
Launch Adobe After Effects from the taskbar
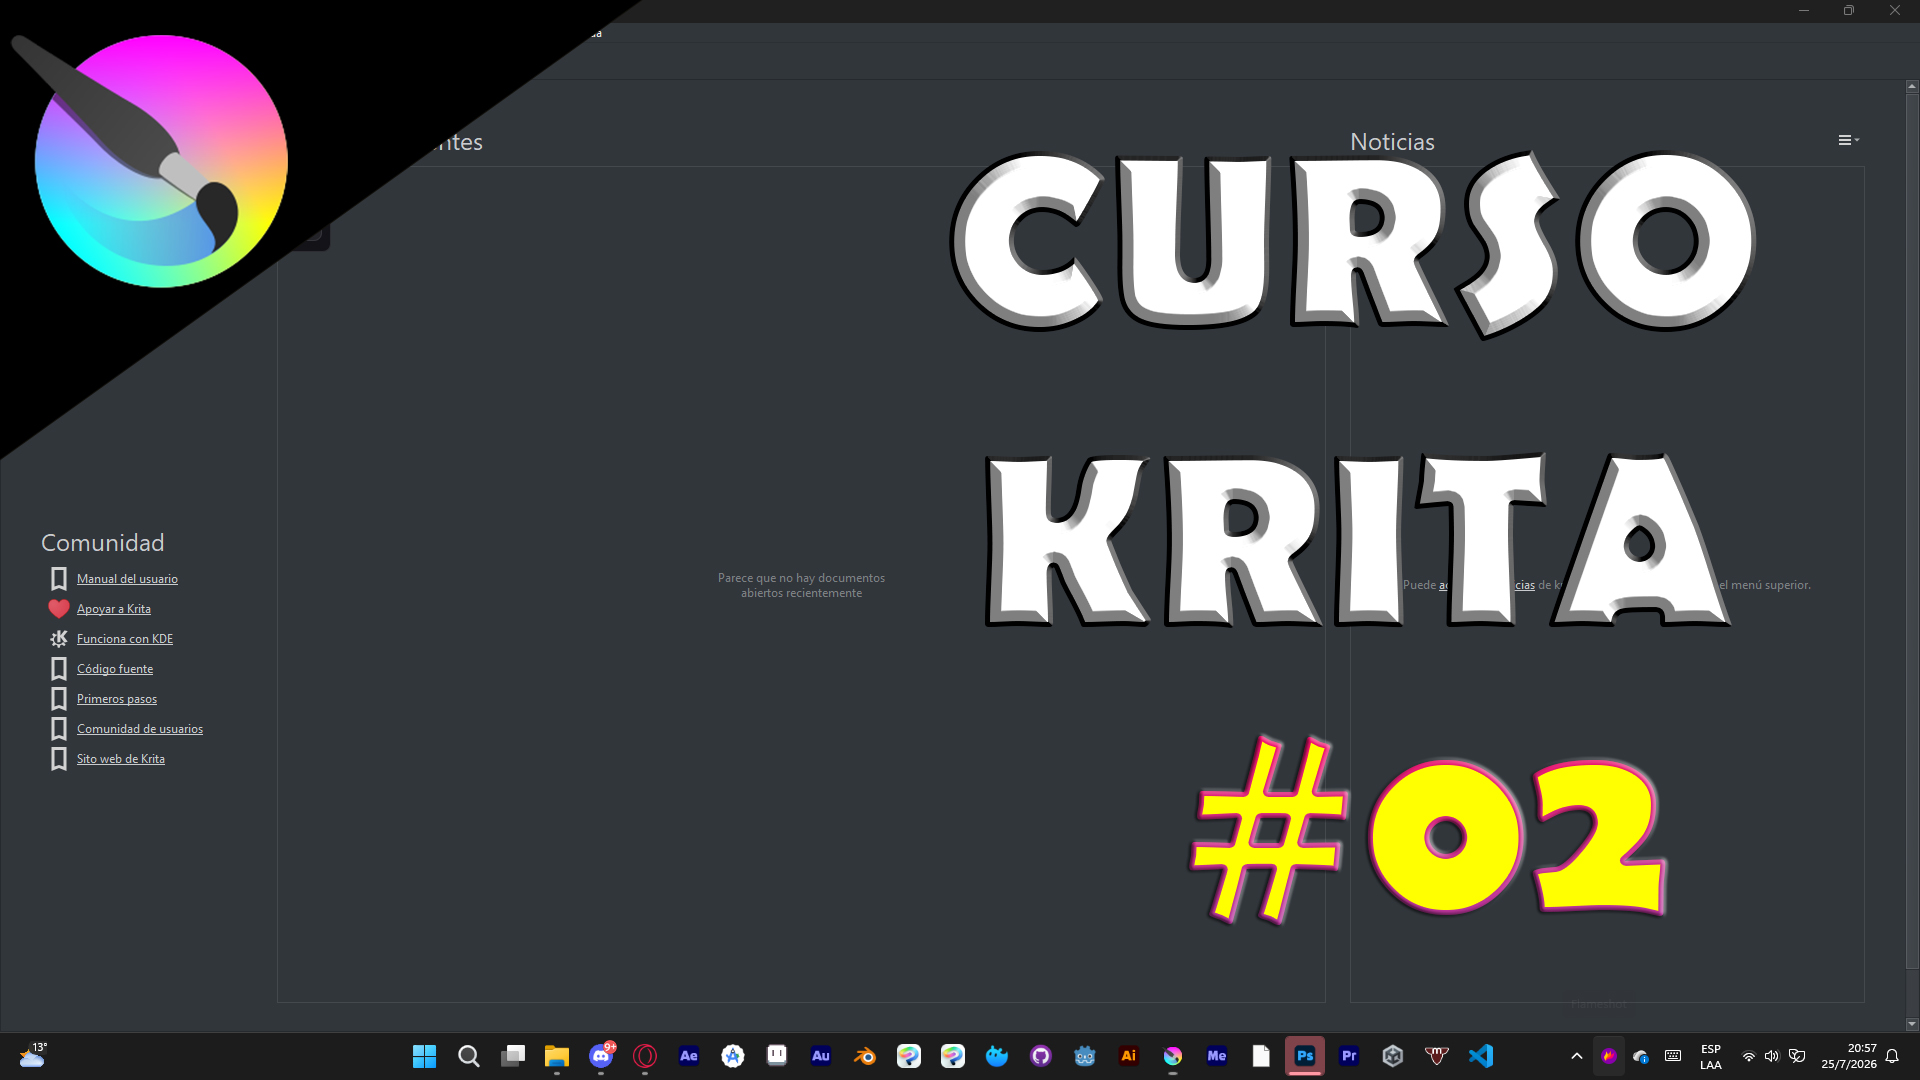tap(689, 1056)
